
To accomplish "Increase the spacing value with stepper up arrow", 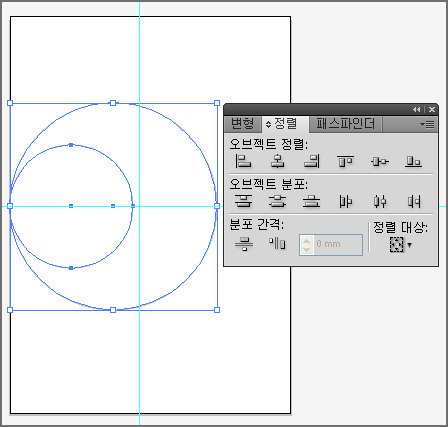I will tap(307, 240).
